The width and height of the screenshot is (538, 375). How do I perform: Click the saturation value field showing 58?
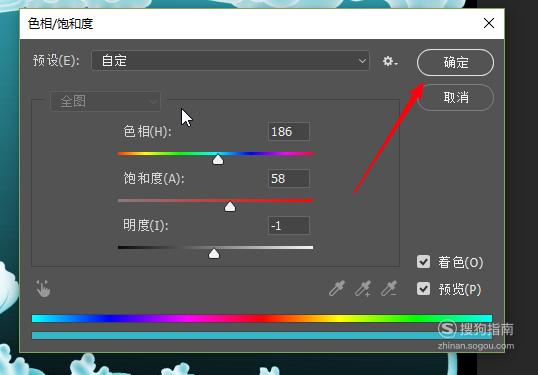coord(289,178)
